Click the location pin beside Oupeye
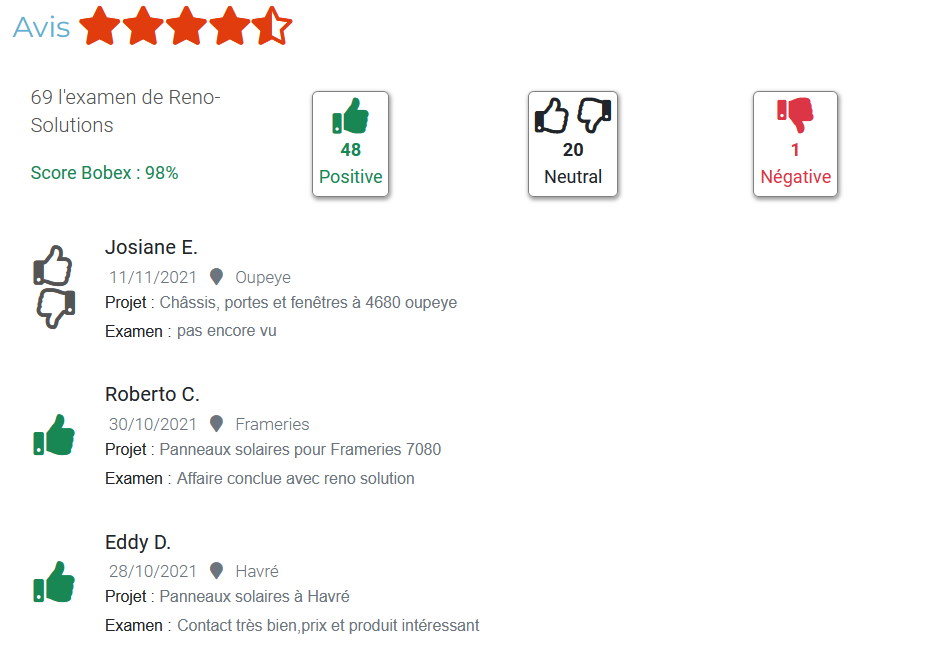 coord(216,277)
